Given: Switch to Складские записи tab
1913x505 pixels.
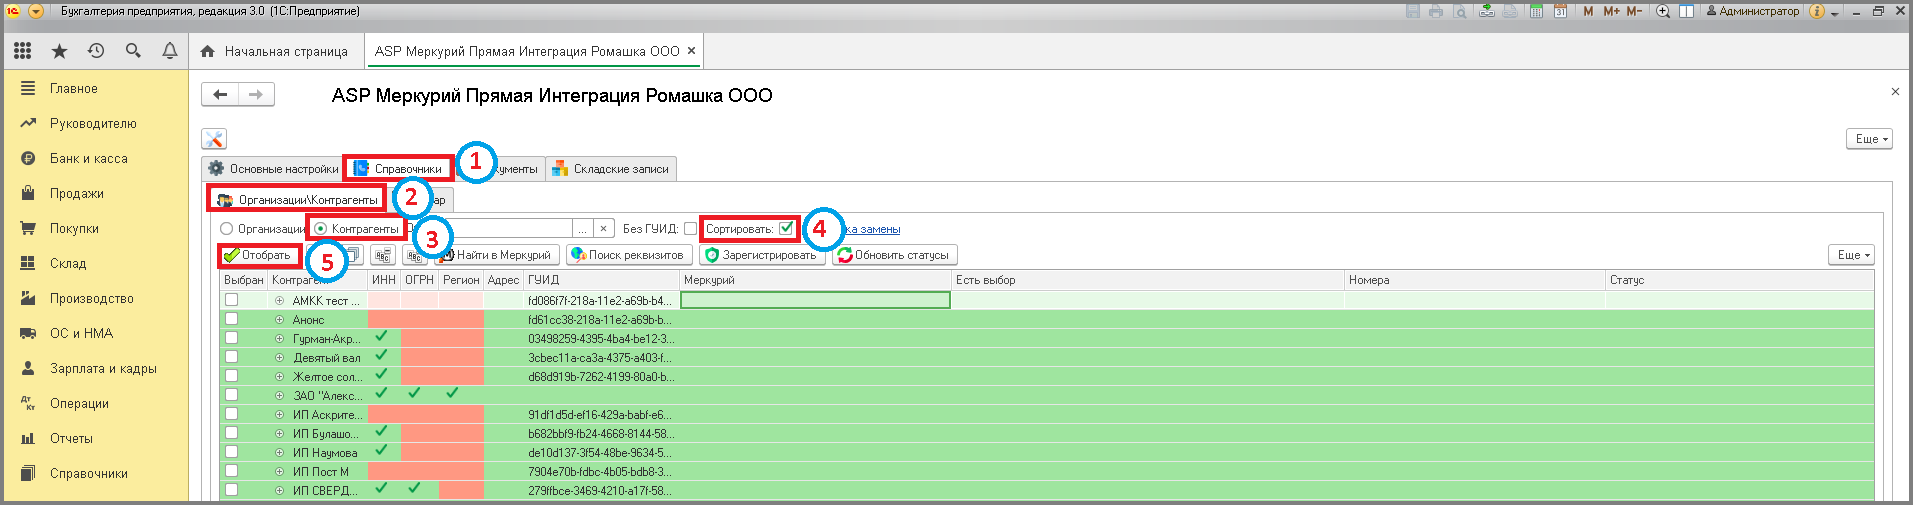Looking at the screenshot, I should [x=611, y=169].
